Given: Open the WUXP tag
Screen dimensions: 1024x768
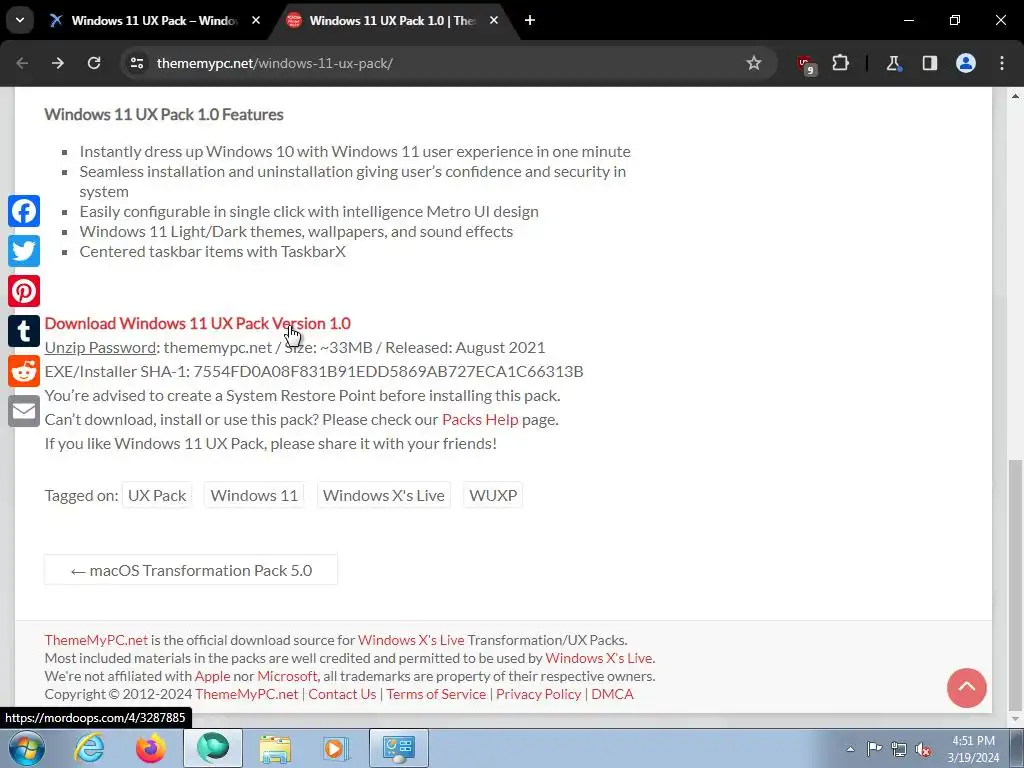Looking at the screenshot, I should (493, 496).
